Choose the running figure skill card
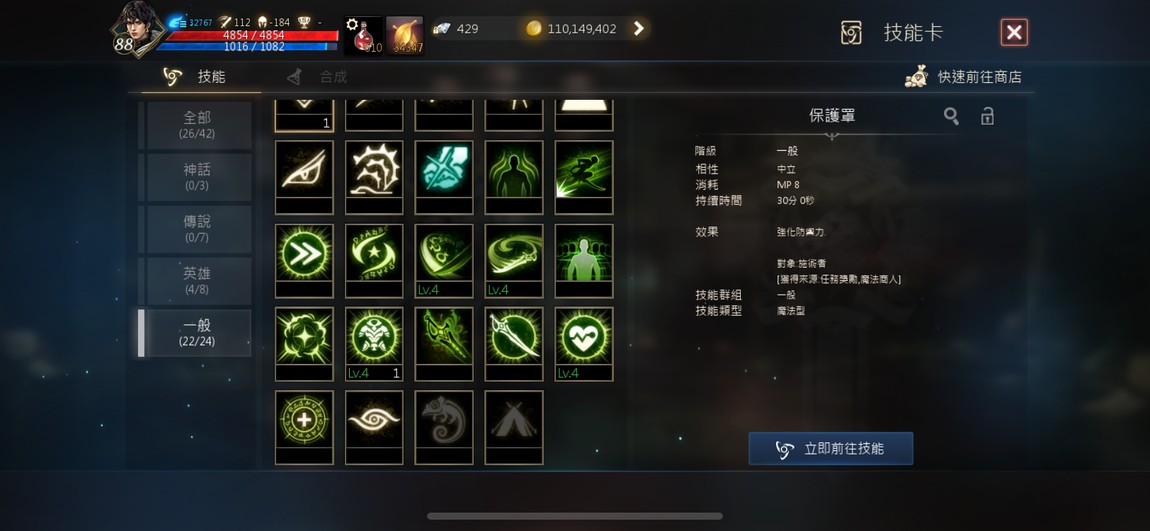Viewport: 1150px width, 531px height. pyautogui.click(x=584, y=177)
